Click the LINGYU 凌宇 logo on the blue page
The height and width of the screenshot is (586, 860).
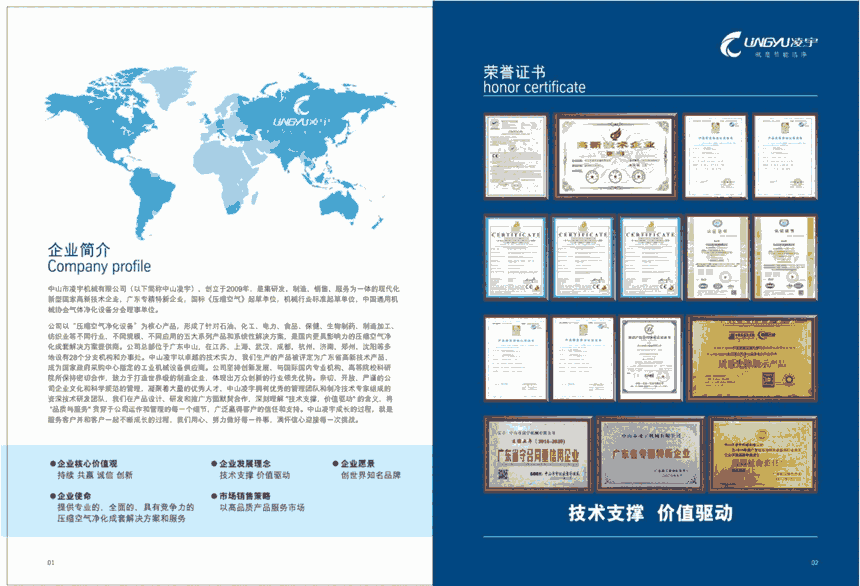click(769, 44)
